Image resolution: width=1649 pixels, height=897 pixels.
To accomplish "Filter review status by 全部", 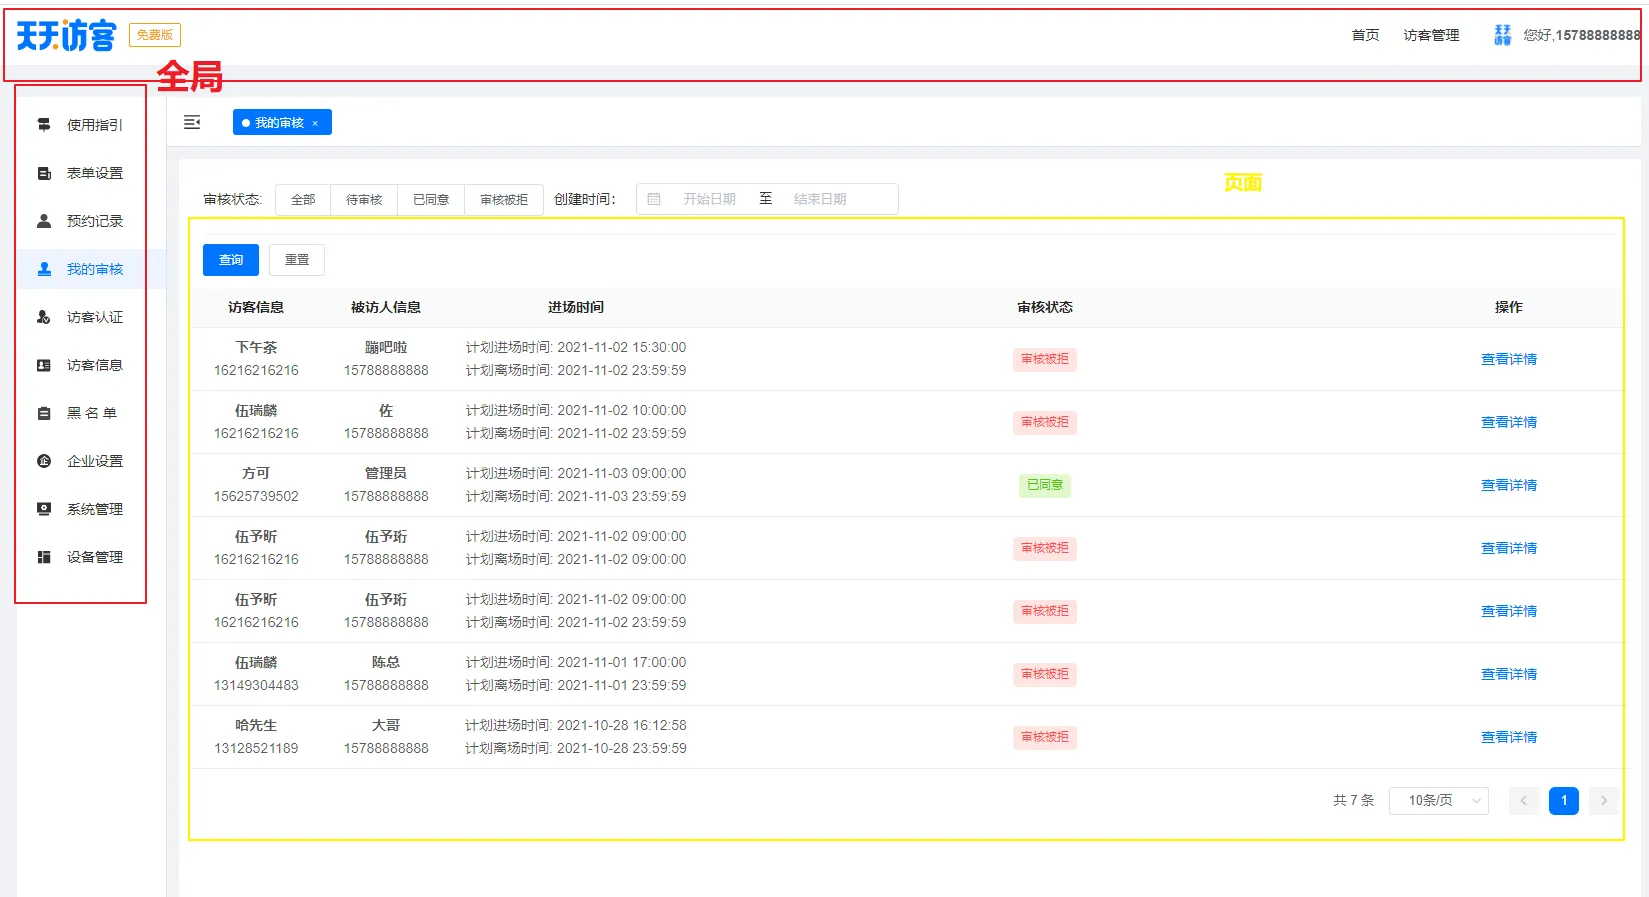I will tap(303, 200).
